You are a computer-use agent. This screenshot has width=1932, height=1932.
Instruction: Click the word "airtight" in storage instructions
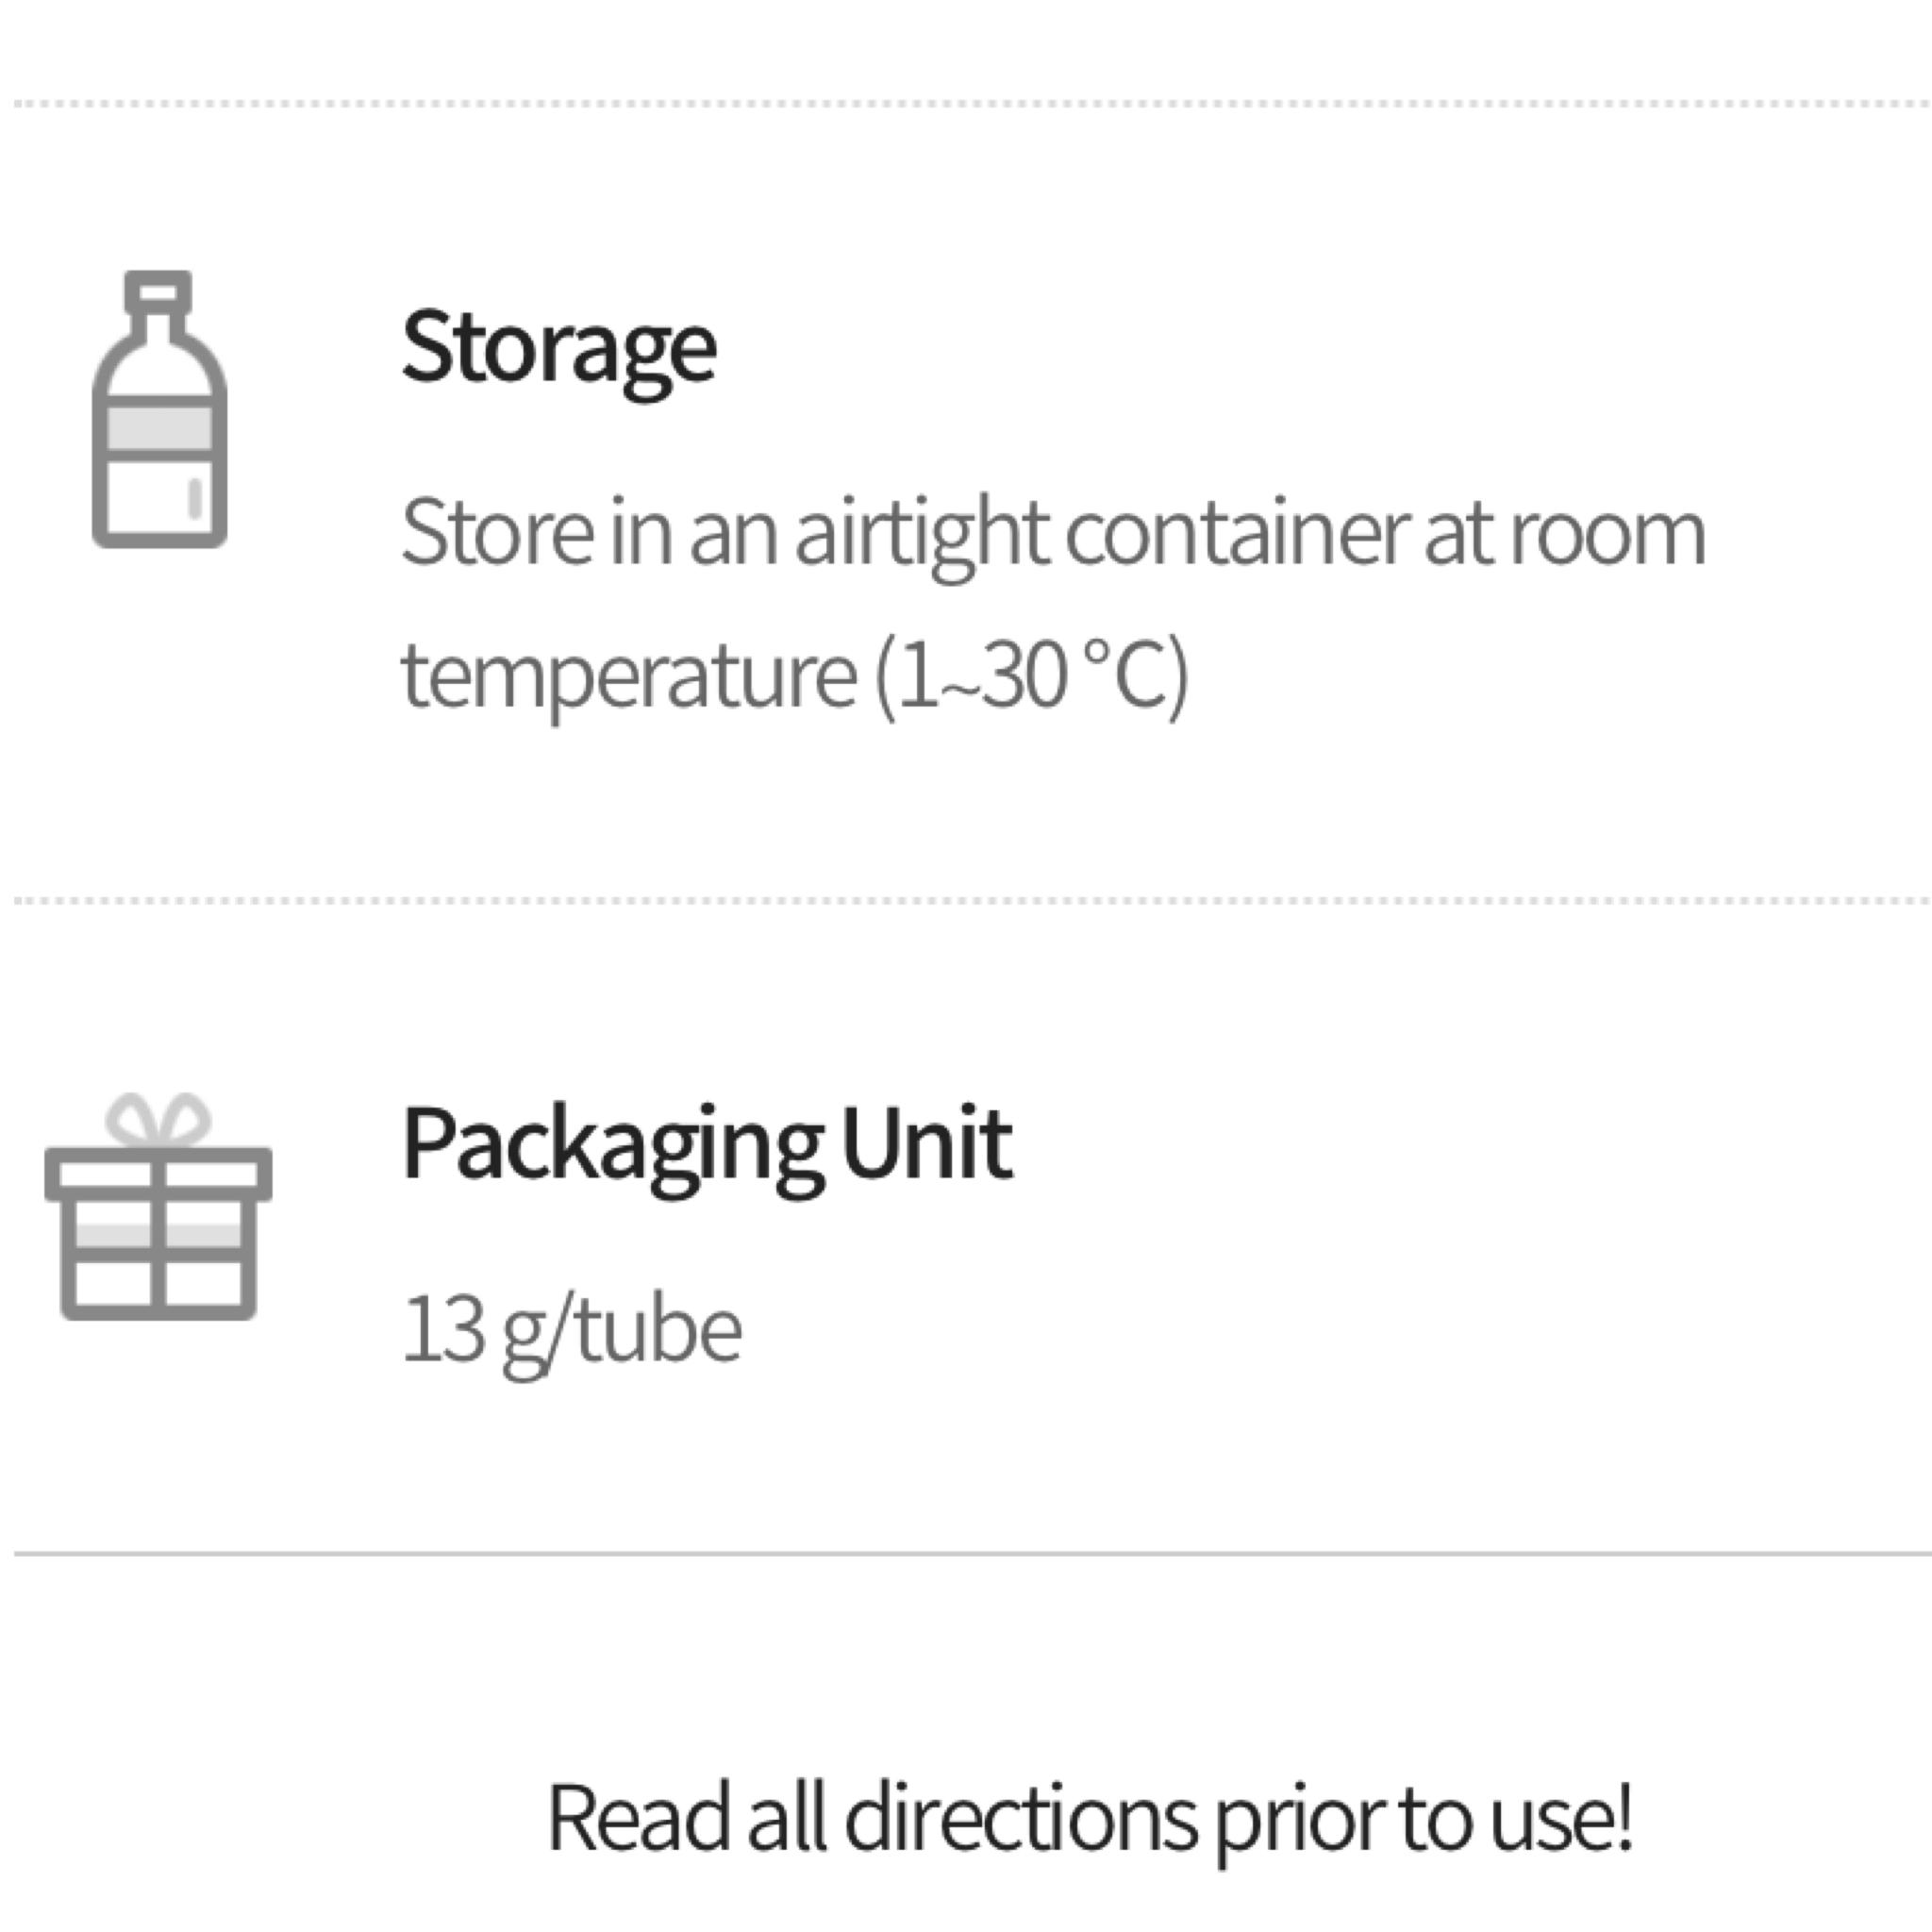click(x=920, y=534)
